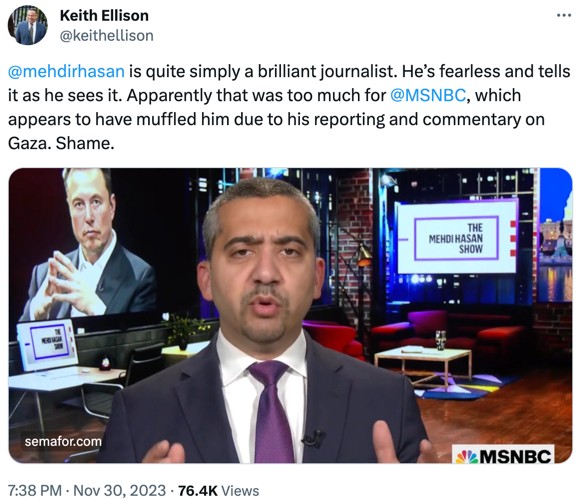The width and height of the screenshot is (578, 500).
Task: Click the lapel microphone on the presenter's jacket
Action: coord(312,437)
